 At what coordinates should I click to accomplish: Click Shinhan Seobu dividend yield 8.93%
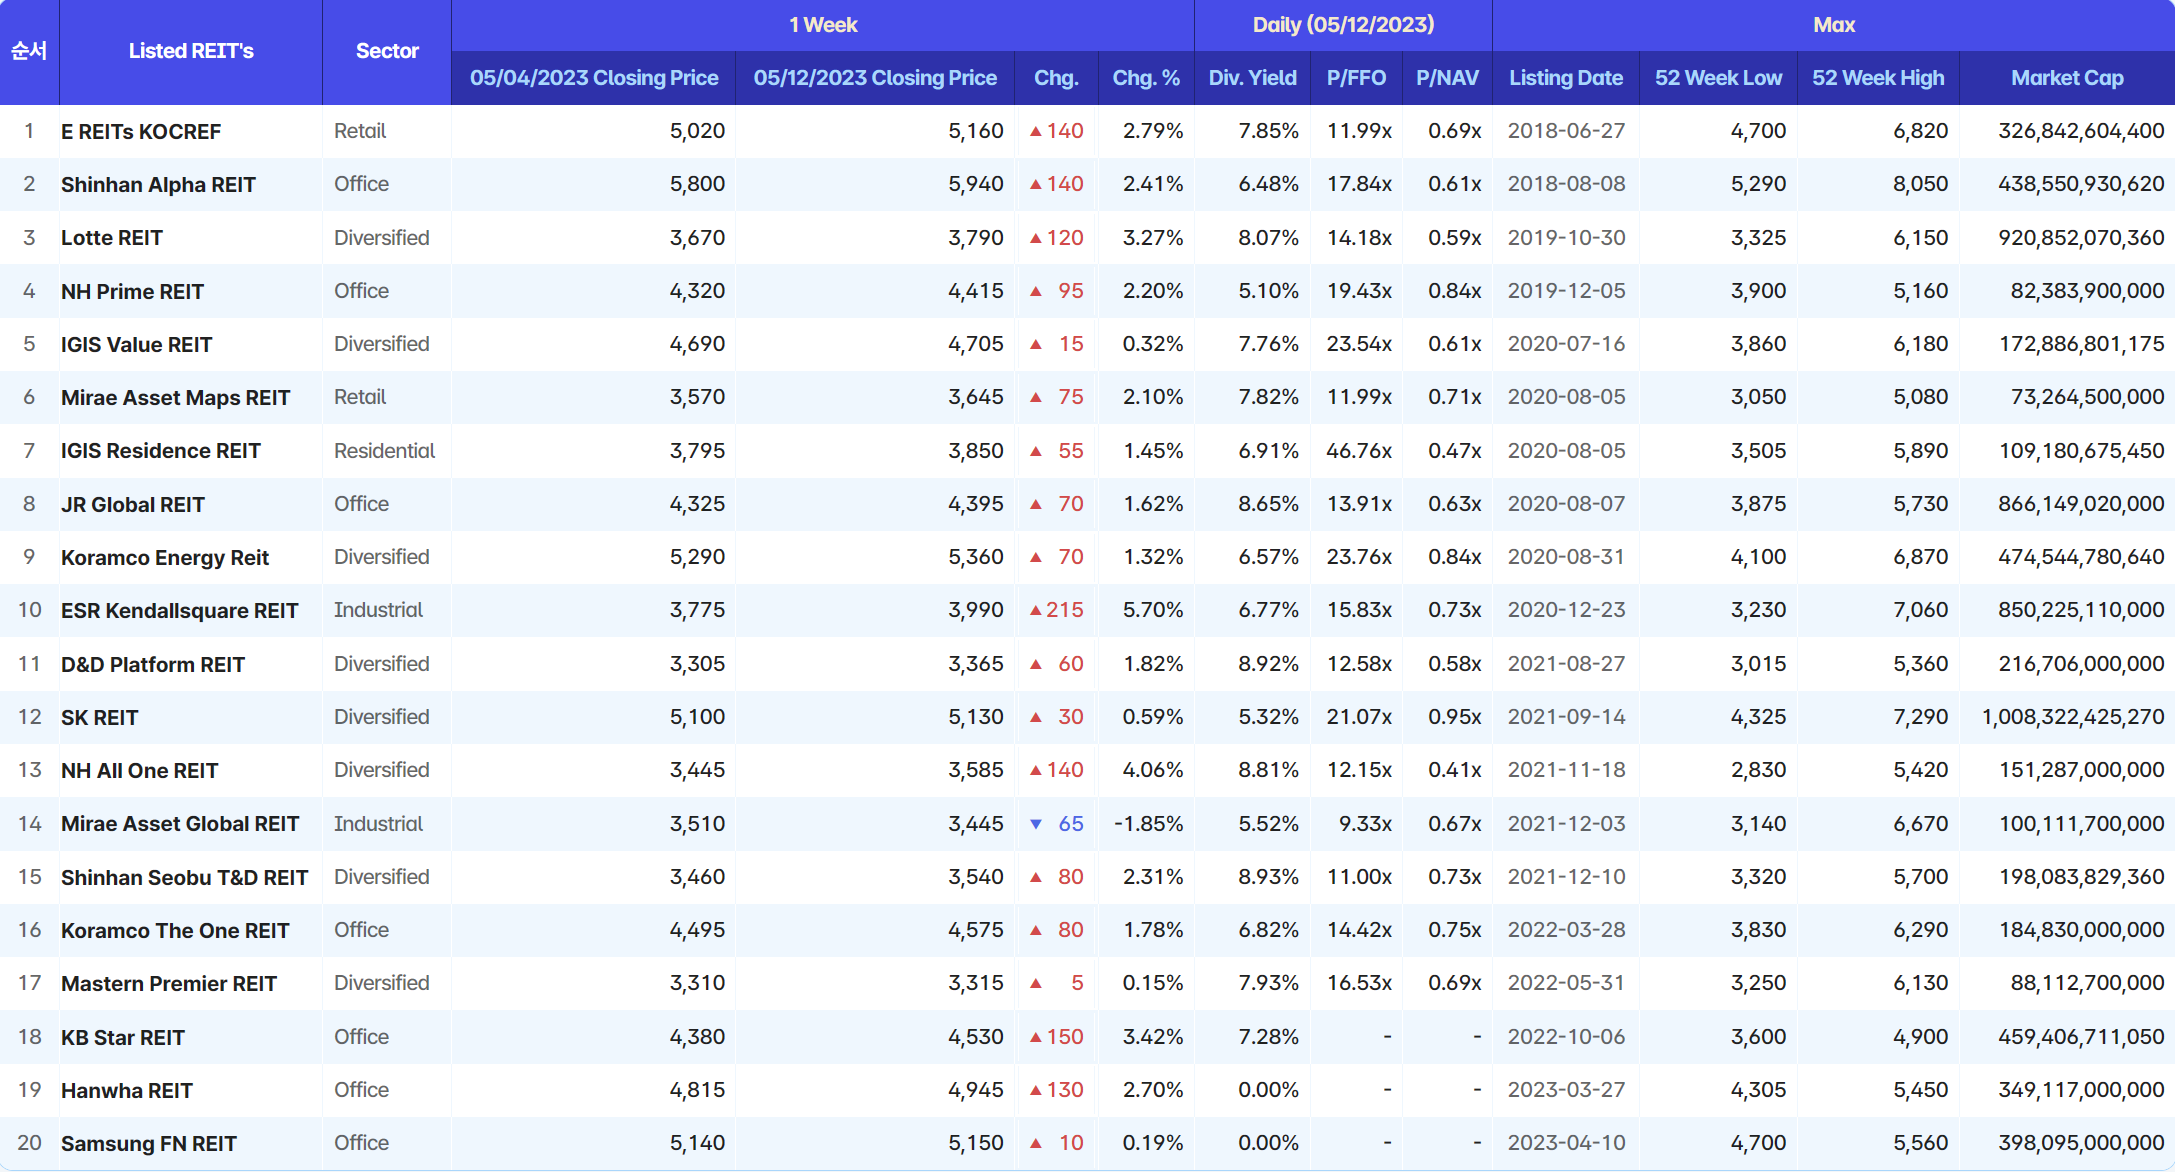1268,877
